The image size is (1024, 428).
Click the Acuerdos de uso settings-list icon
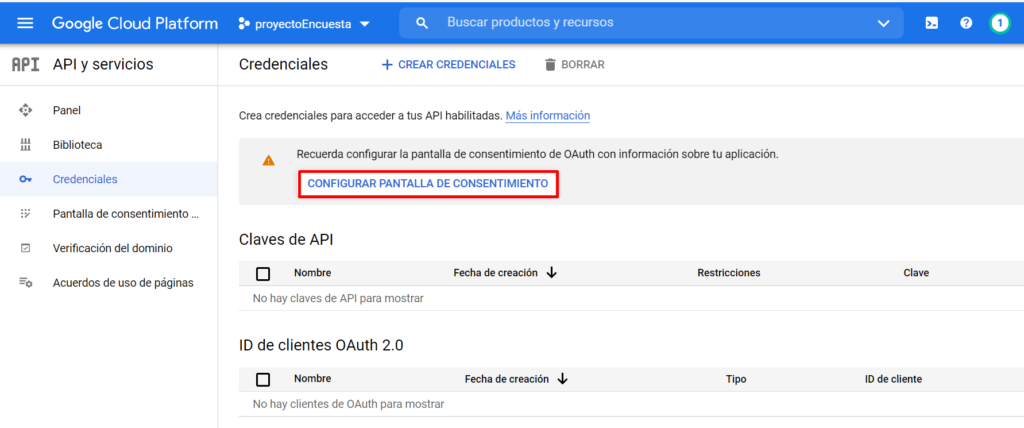click(25, 283)
